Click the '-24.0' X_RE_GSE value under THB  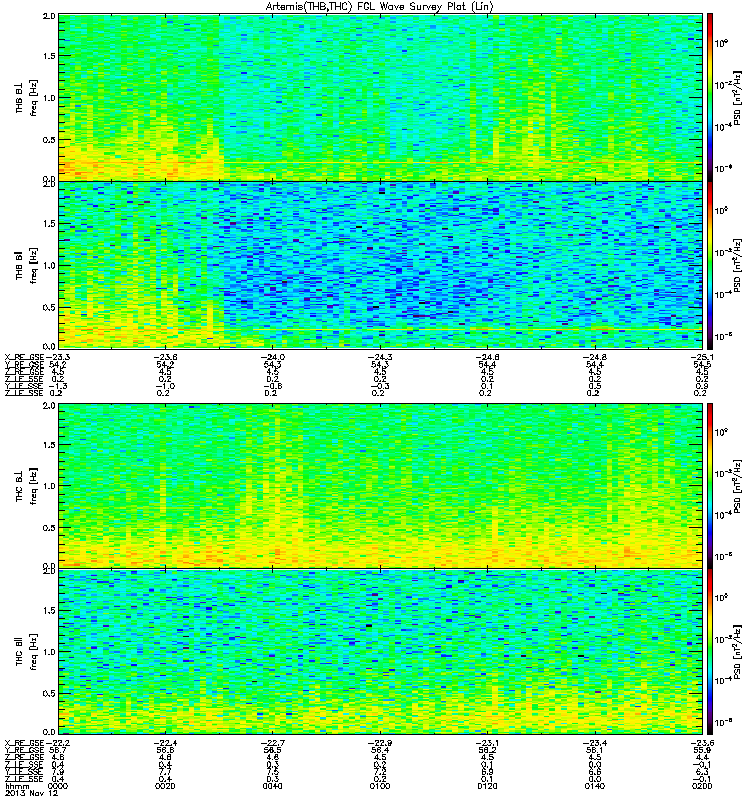pos(272,357)
